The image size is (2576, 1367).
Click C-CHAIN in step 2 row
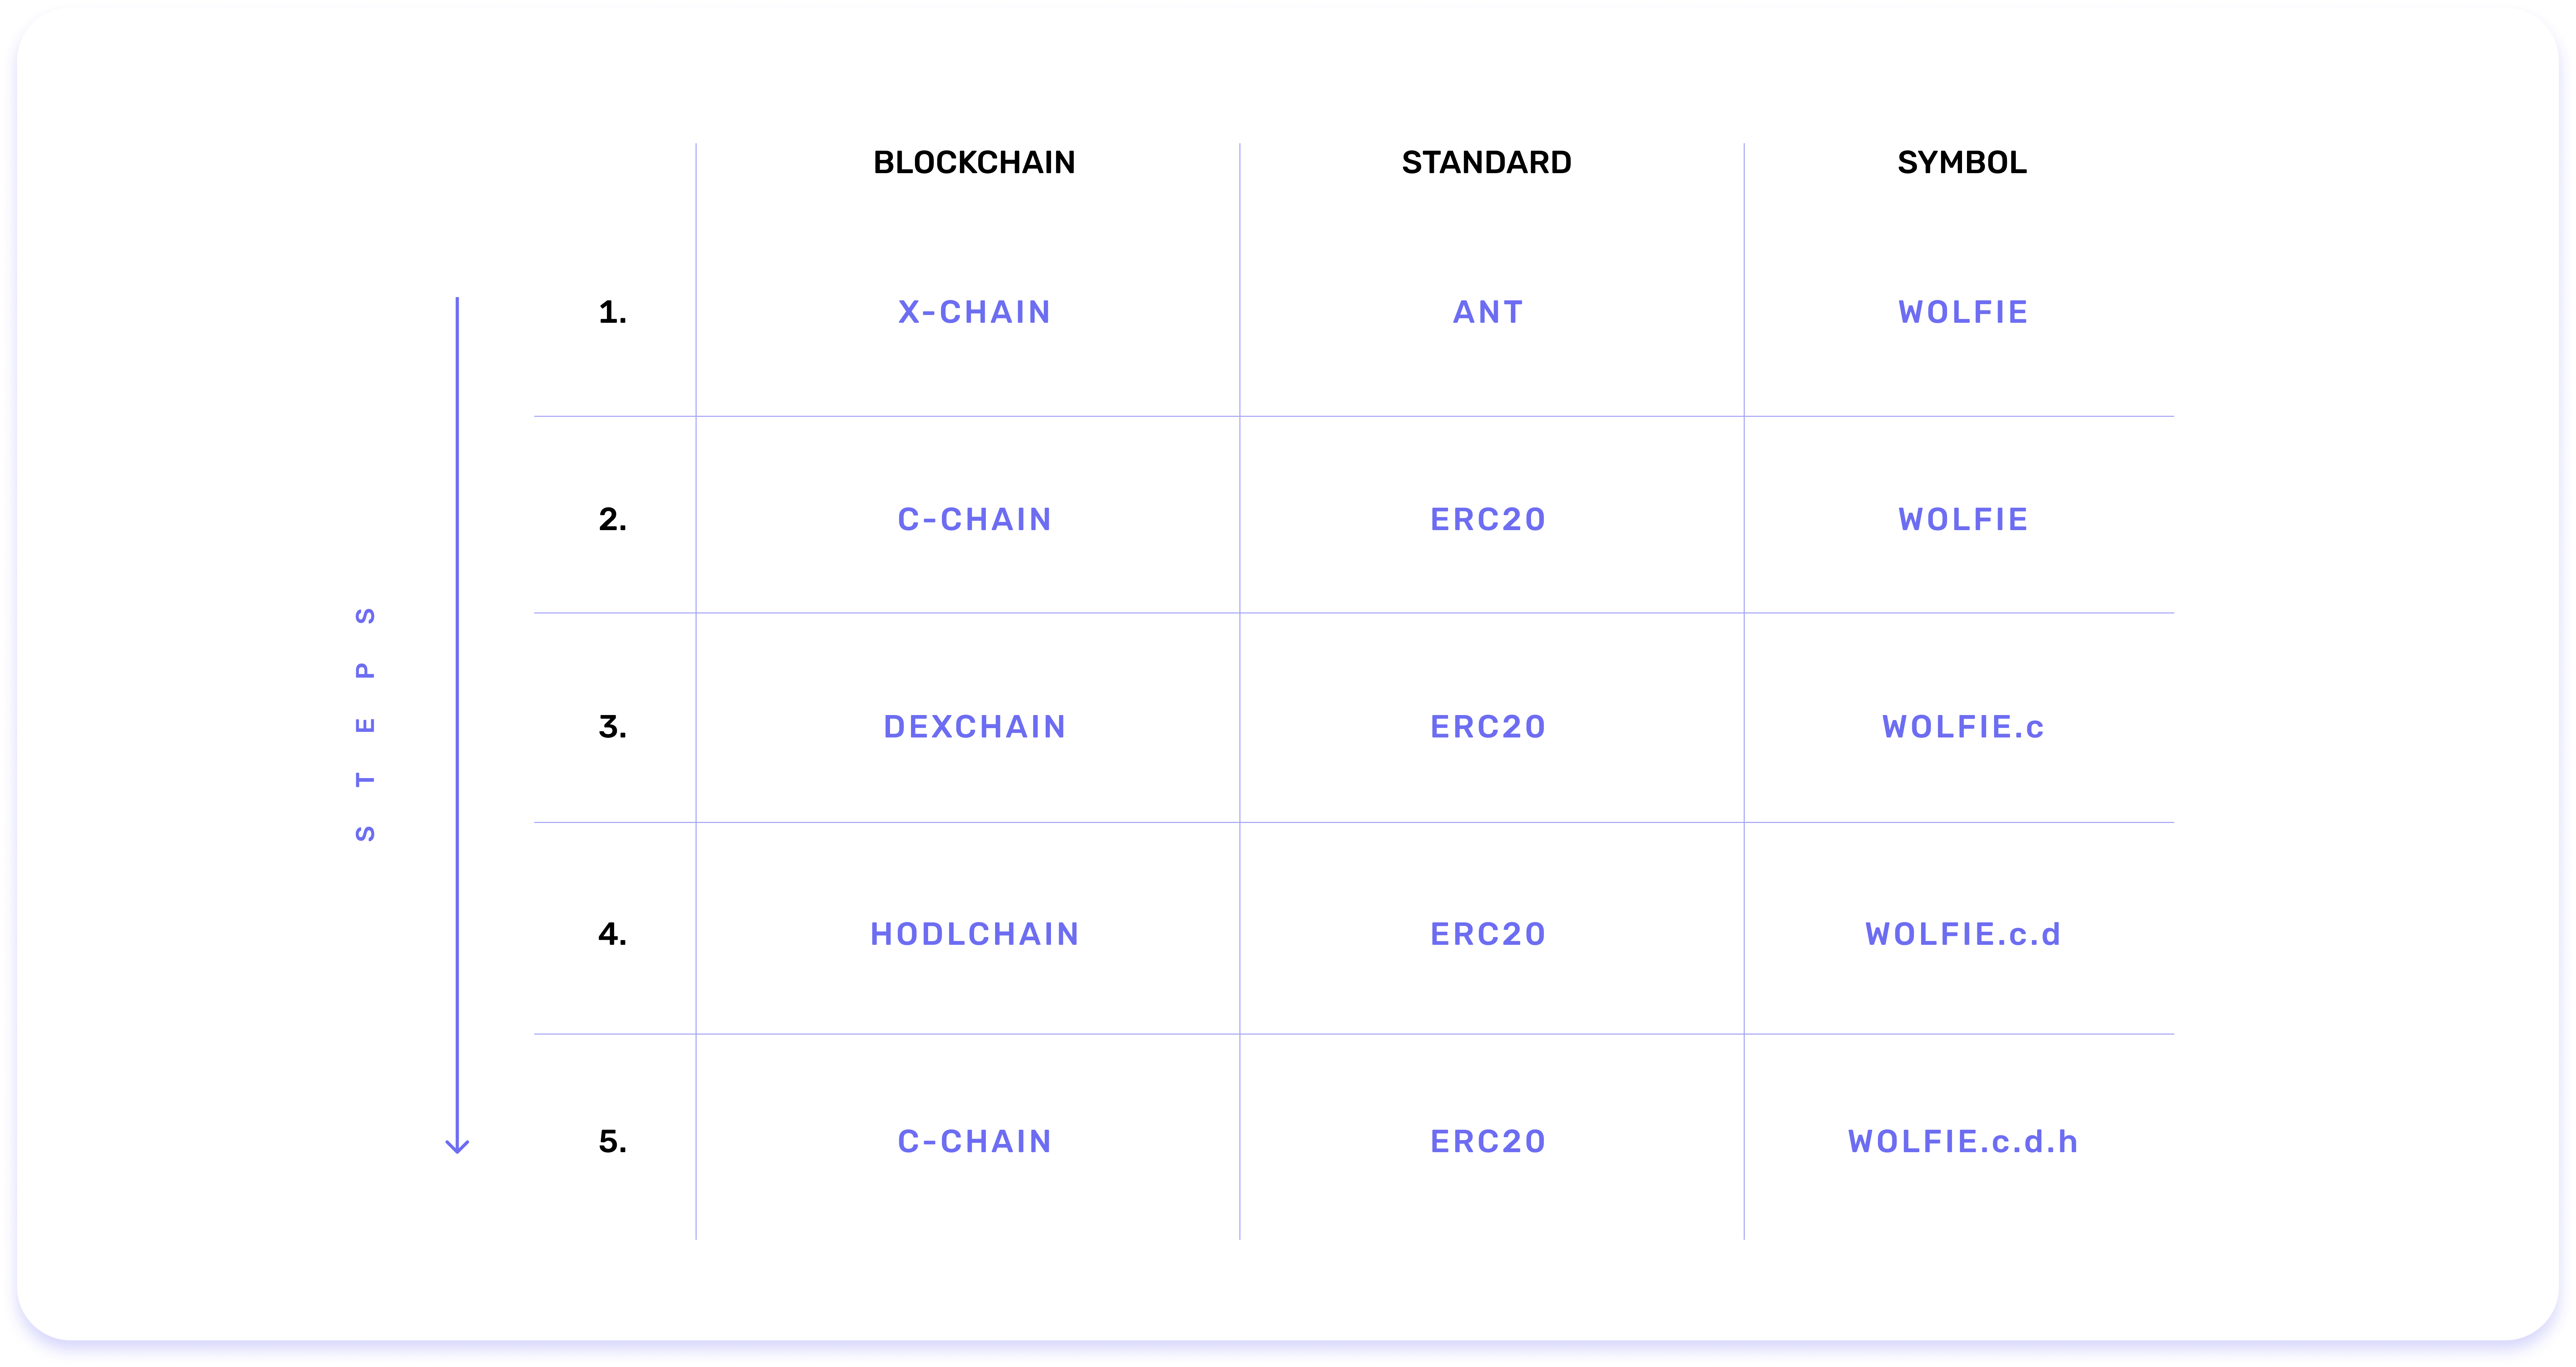(x=974, y=519)
